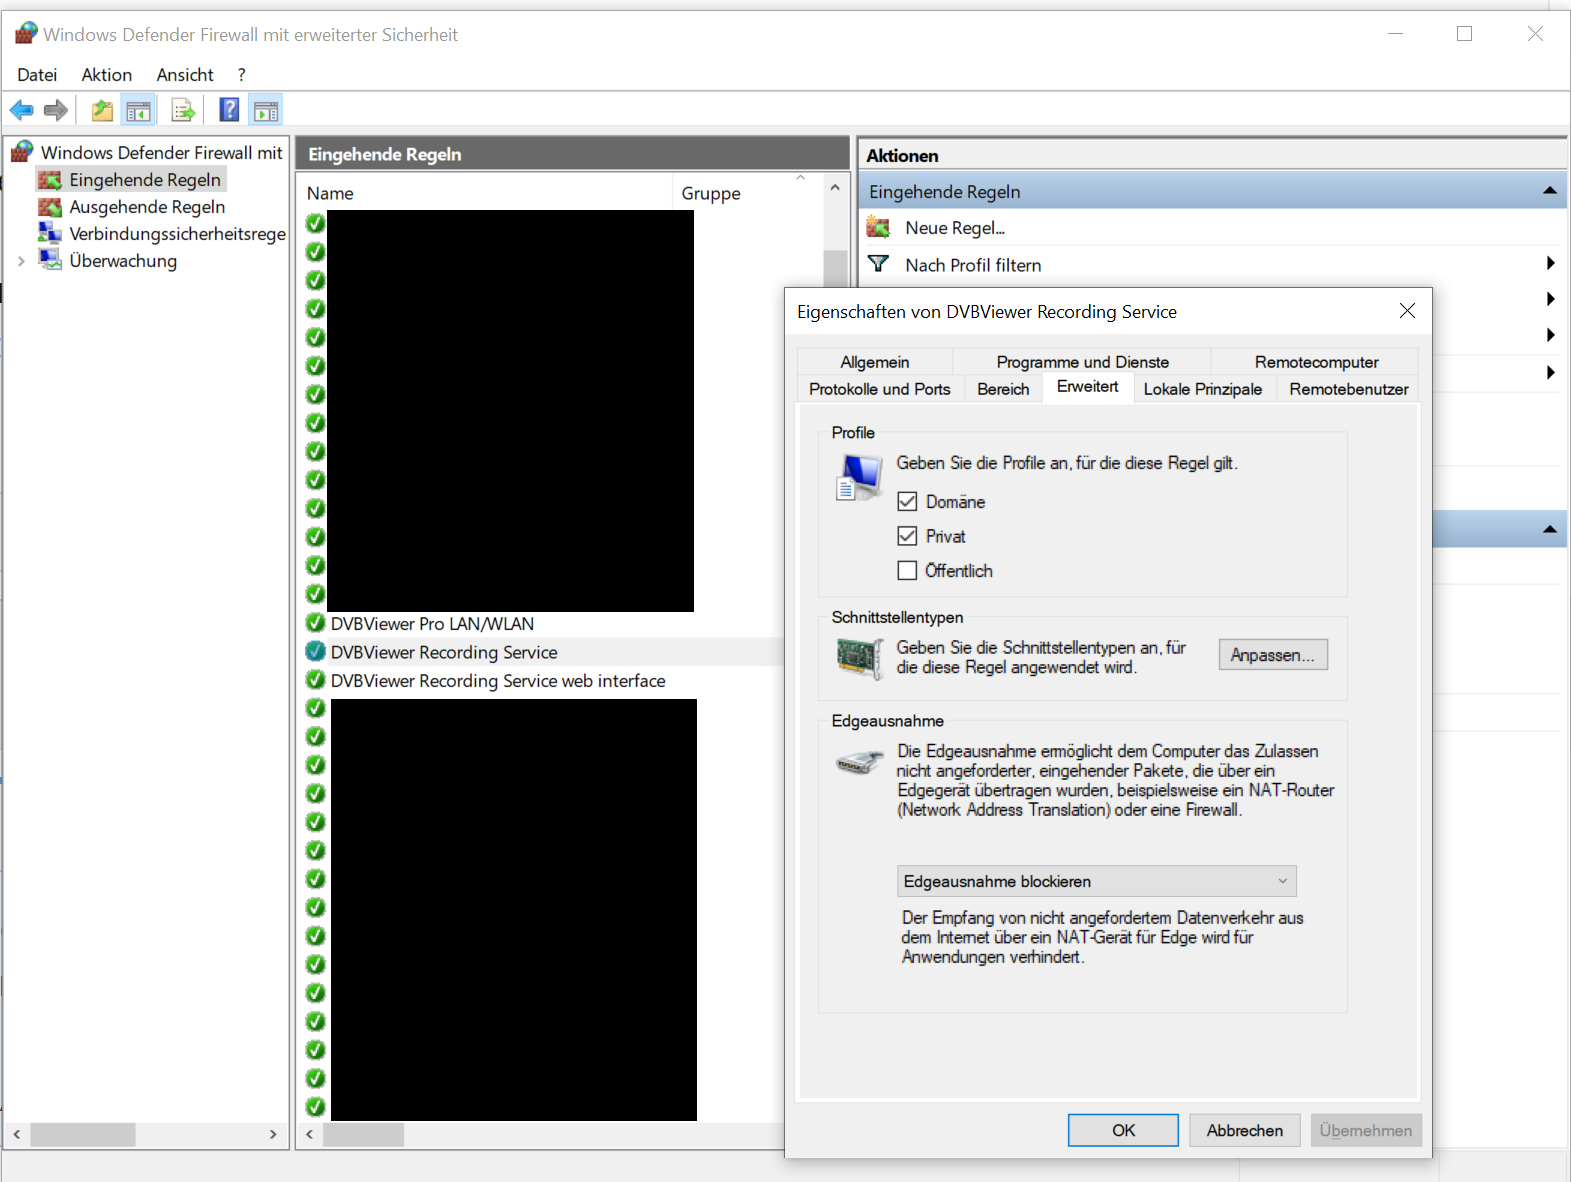Go forward with the gray right arrow
The height and width of the screenshot is (1182, 1571).
coord(56,110)
